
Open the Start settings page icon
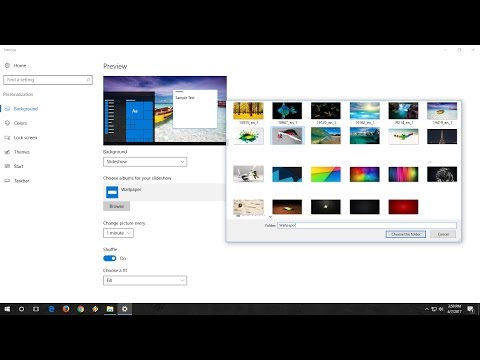pos(7,166)
